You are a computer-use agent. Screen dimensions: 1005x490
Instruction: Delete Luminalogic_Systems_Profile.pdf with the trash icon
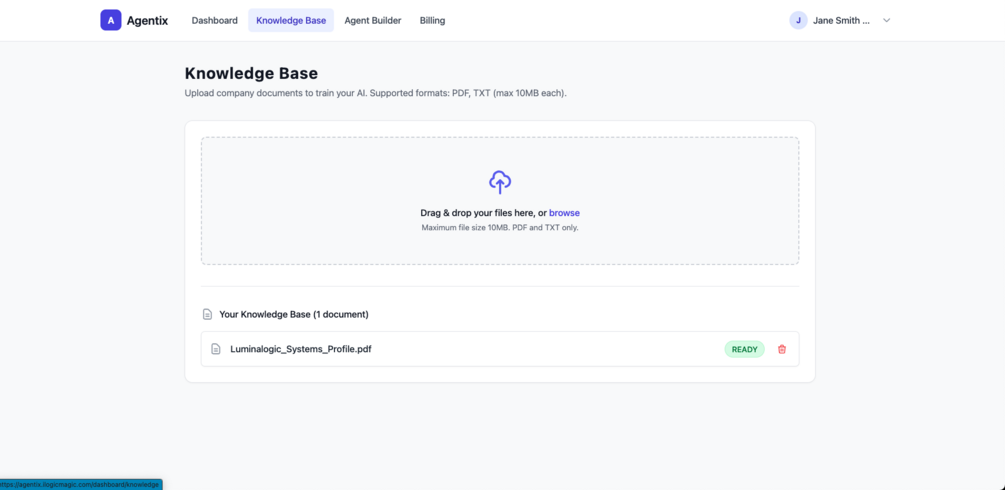pos(781,350)
